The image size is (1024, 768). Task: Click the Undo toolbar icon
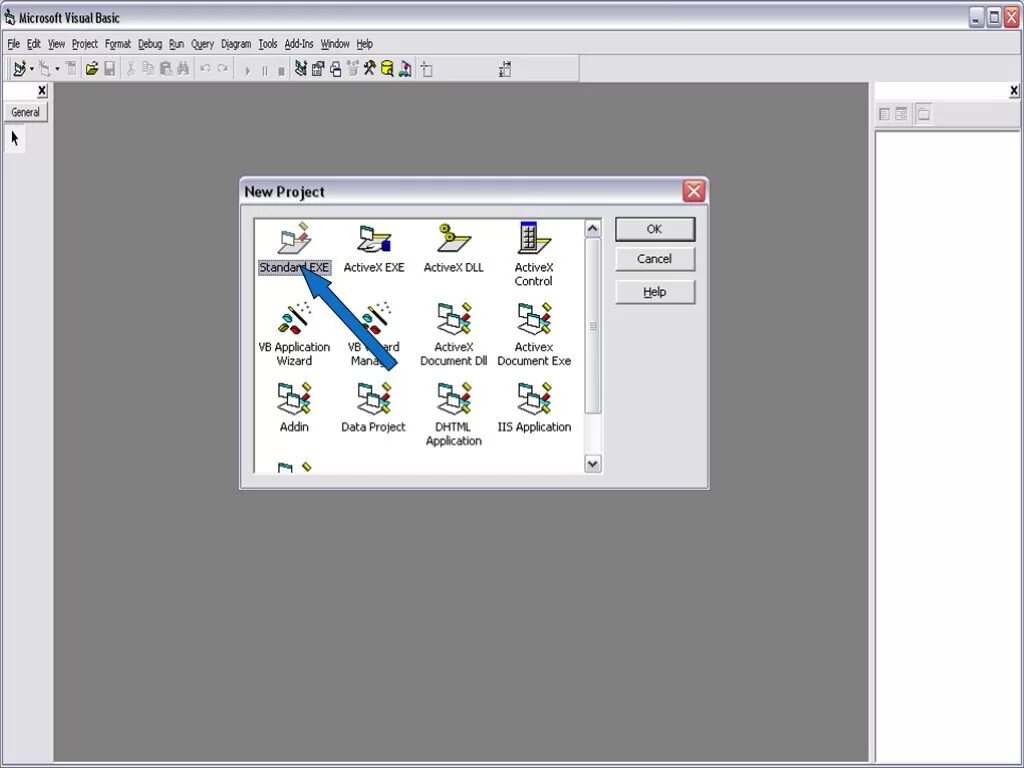[205, 69]
